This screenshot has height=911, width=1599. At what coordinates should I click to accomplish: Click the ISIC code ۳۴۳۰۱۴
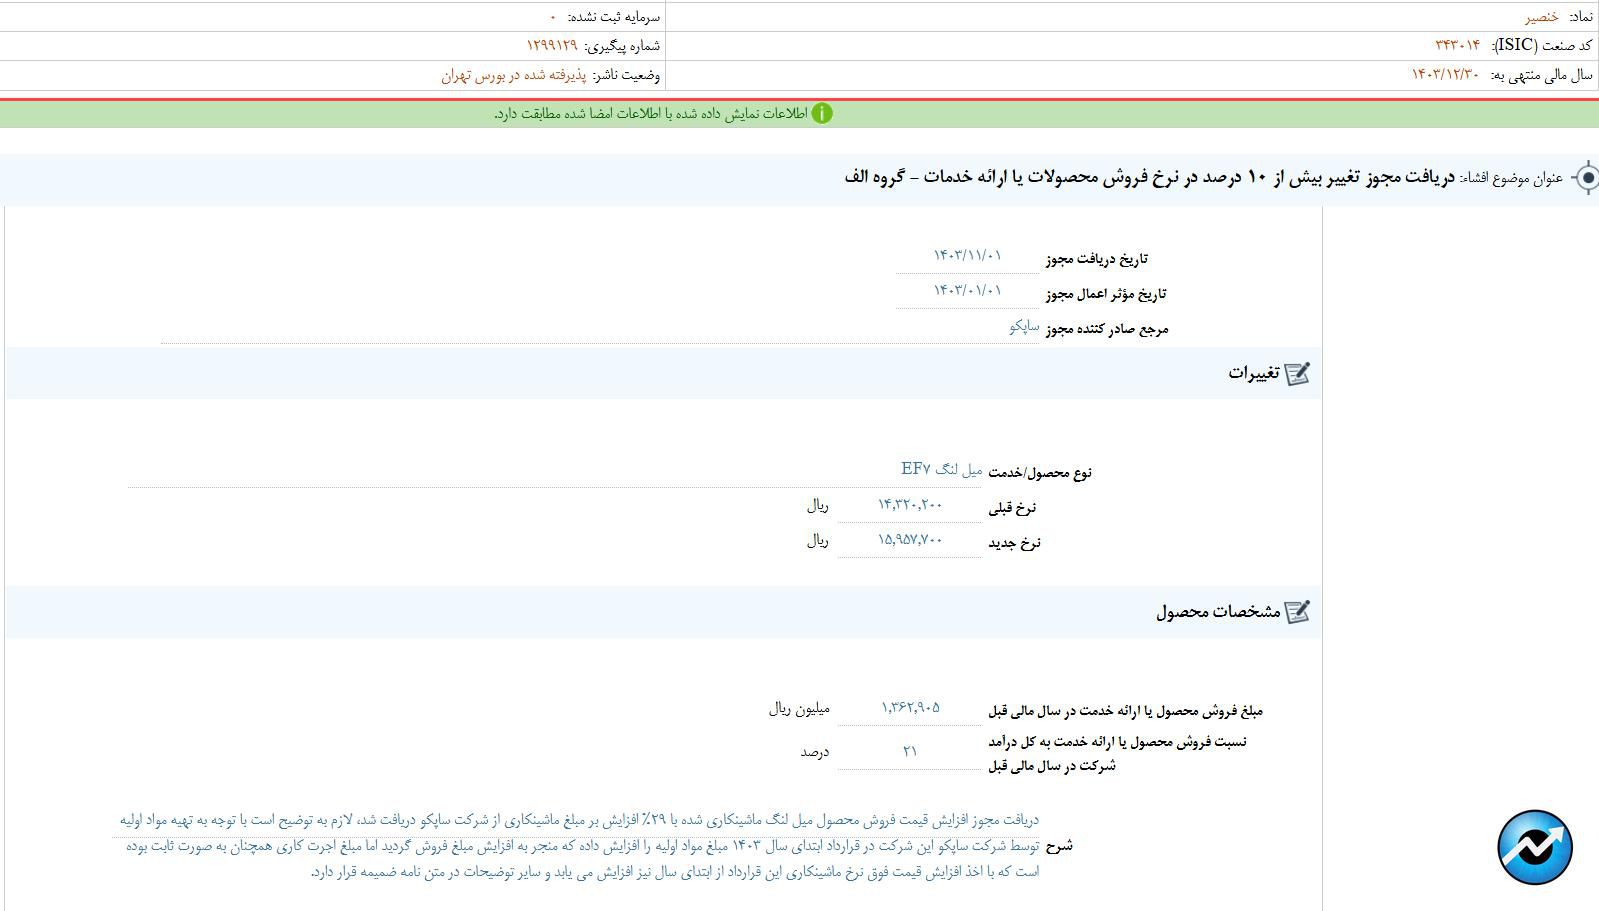click(1457, 45)
